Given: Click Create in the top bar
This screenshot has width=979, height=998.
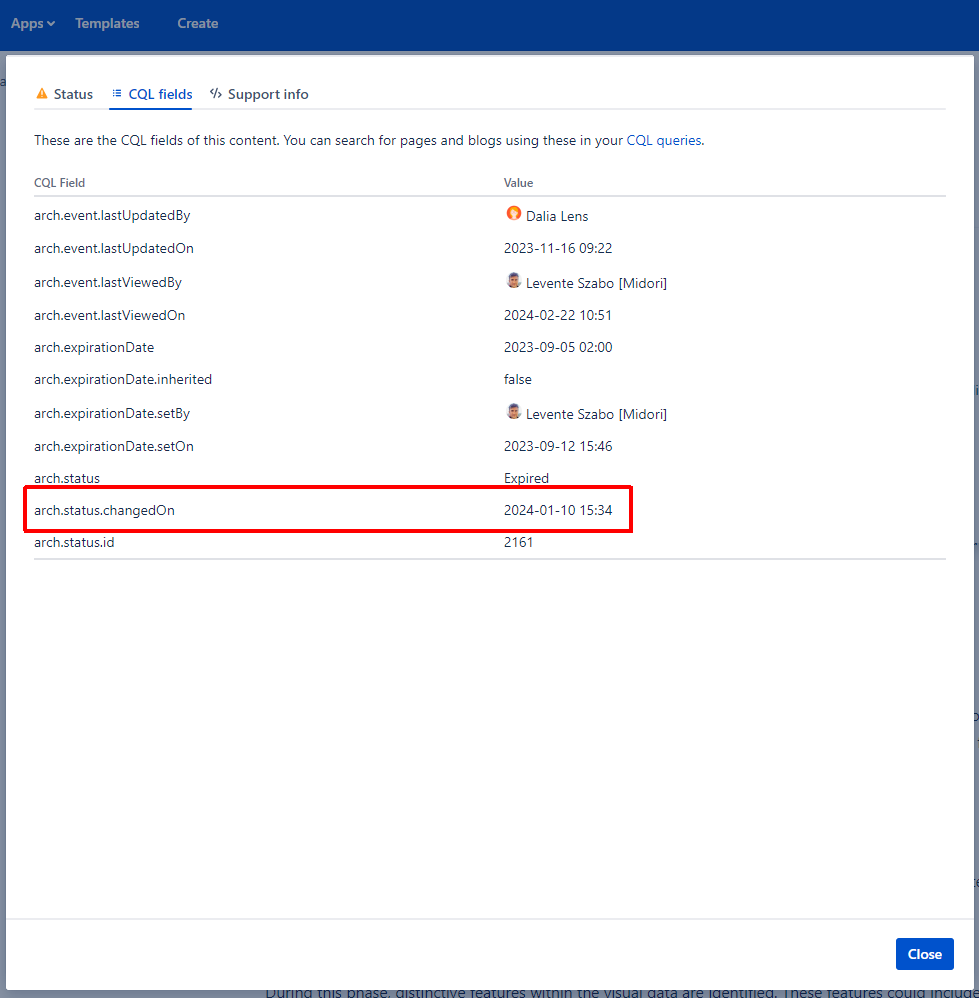Looking at the screenshot, I should [x=197, y=24].
